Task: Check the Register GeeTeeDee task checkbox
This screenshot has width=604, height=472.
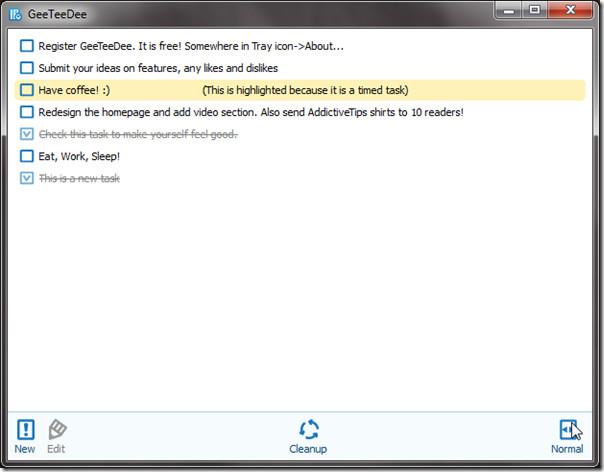Action: [27, 46]
